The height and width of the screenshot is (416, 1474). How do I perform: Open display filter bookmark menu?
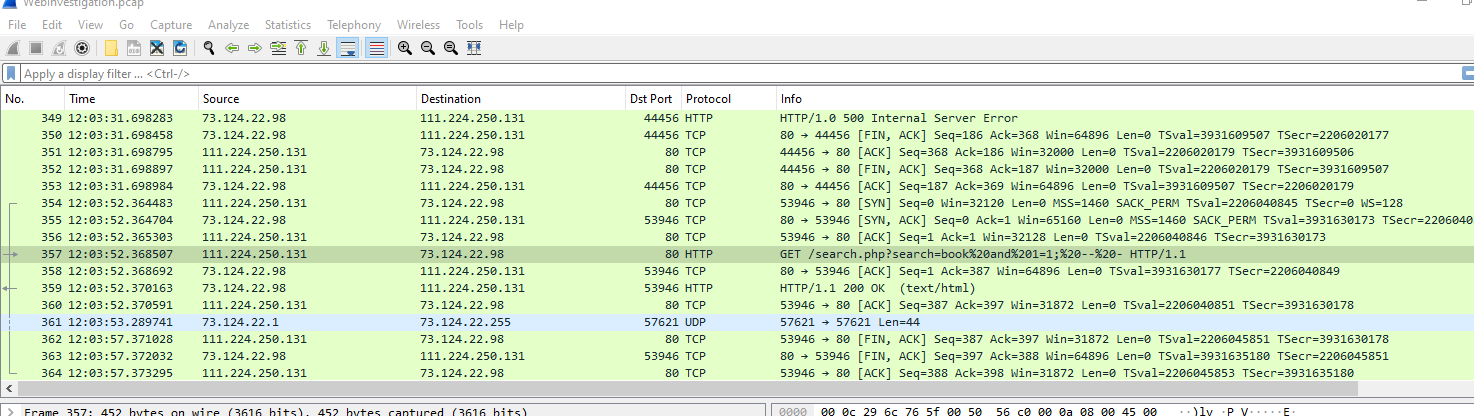(11, 74)
